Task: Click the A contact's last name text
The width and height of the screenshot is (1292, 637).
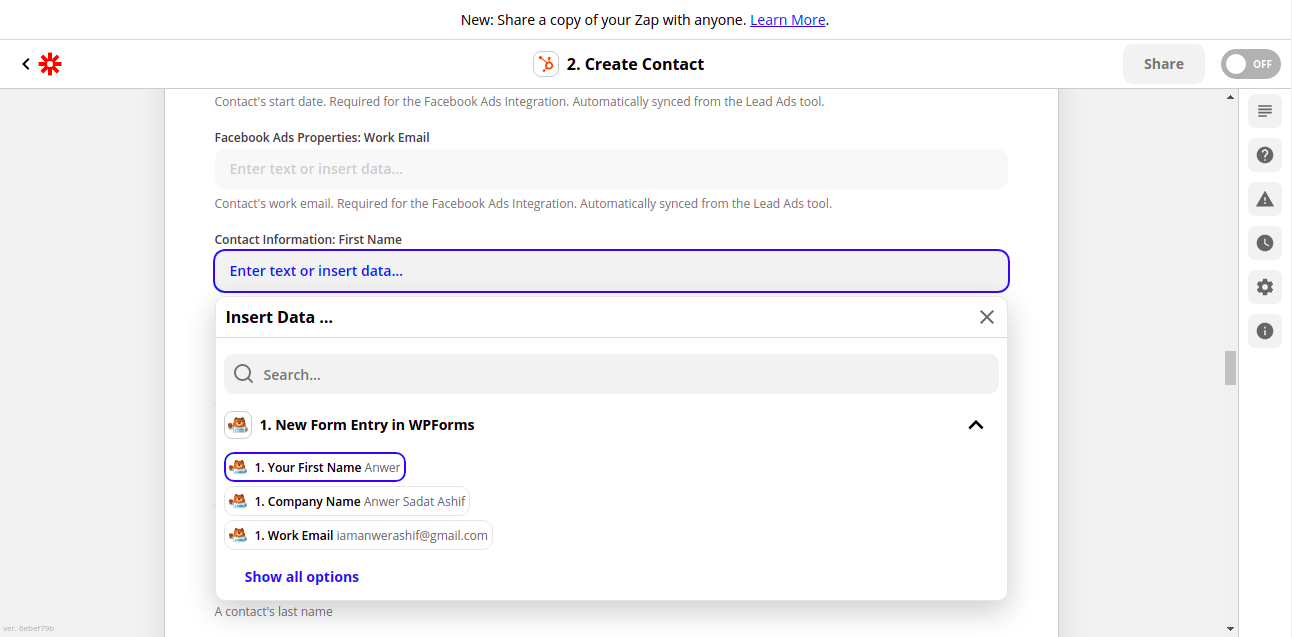Action: click(274, 611)
